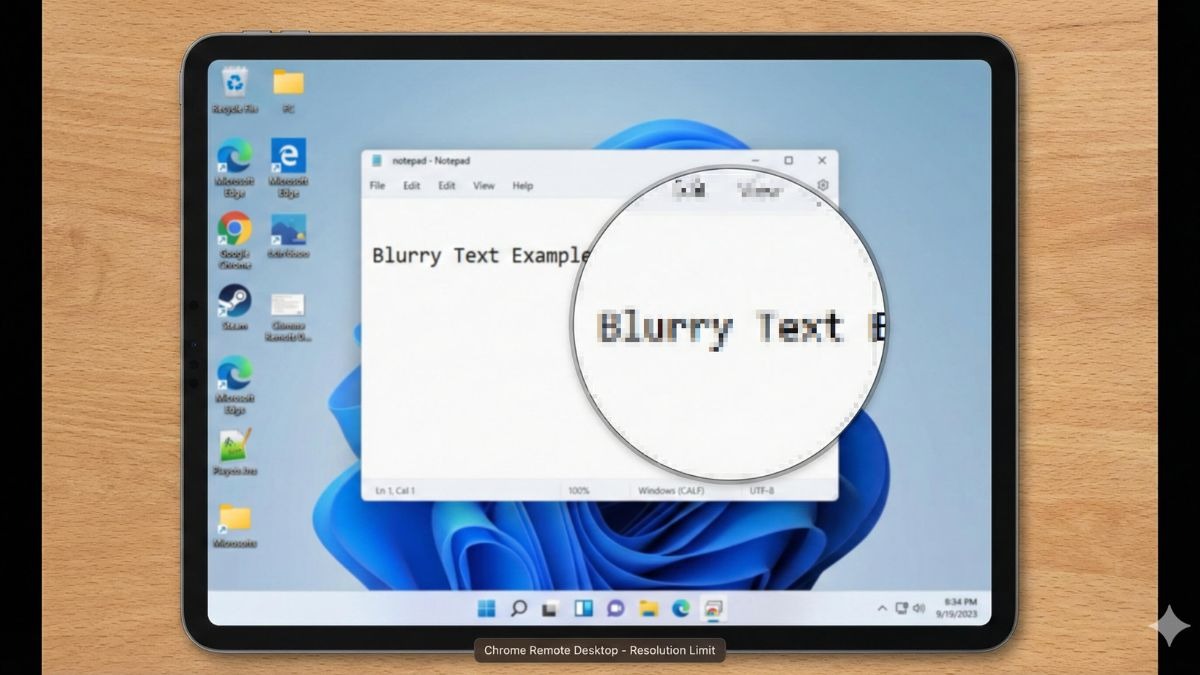Open Task View on the taskbar
The height and width of the screenshot is (675, 1200).
point(549,608)
